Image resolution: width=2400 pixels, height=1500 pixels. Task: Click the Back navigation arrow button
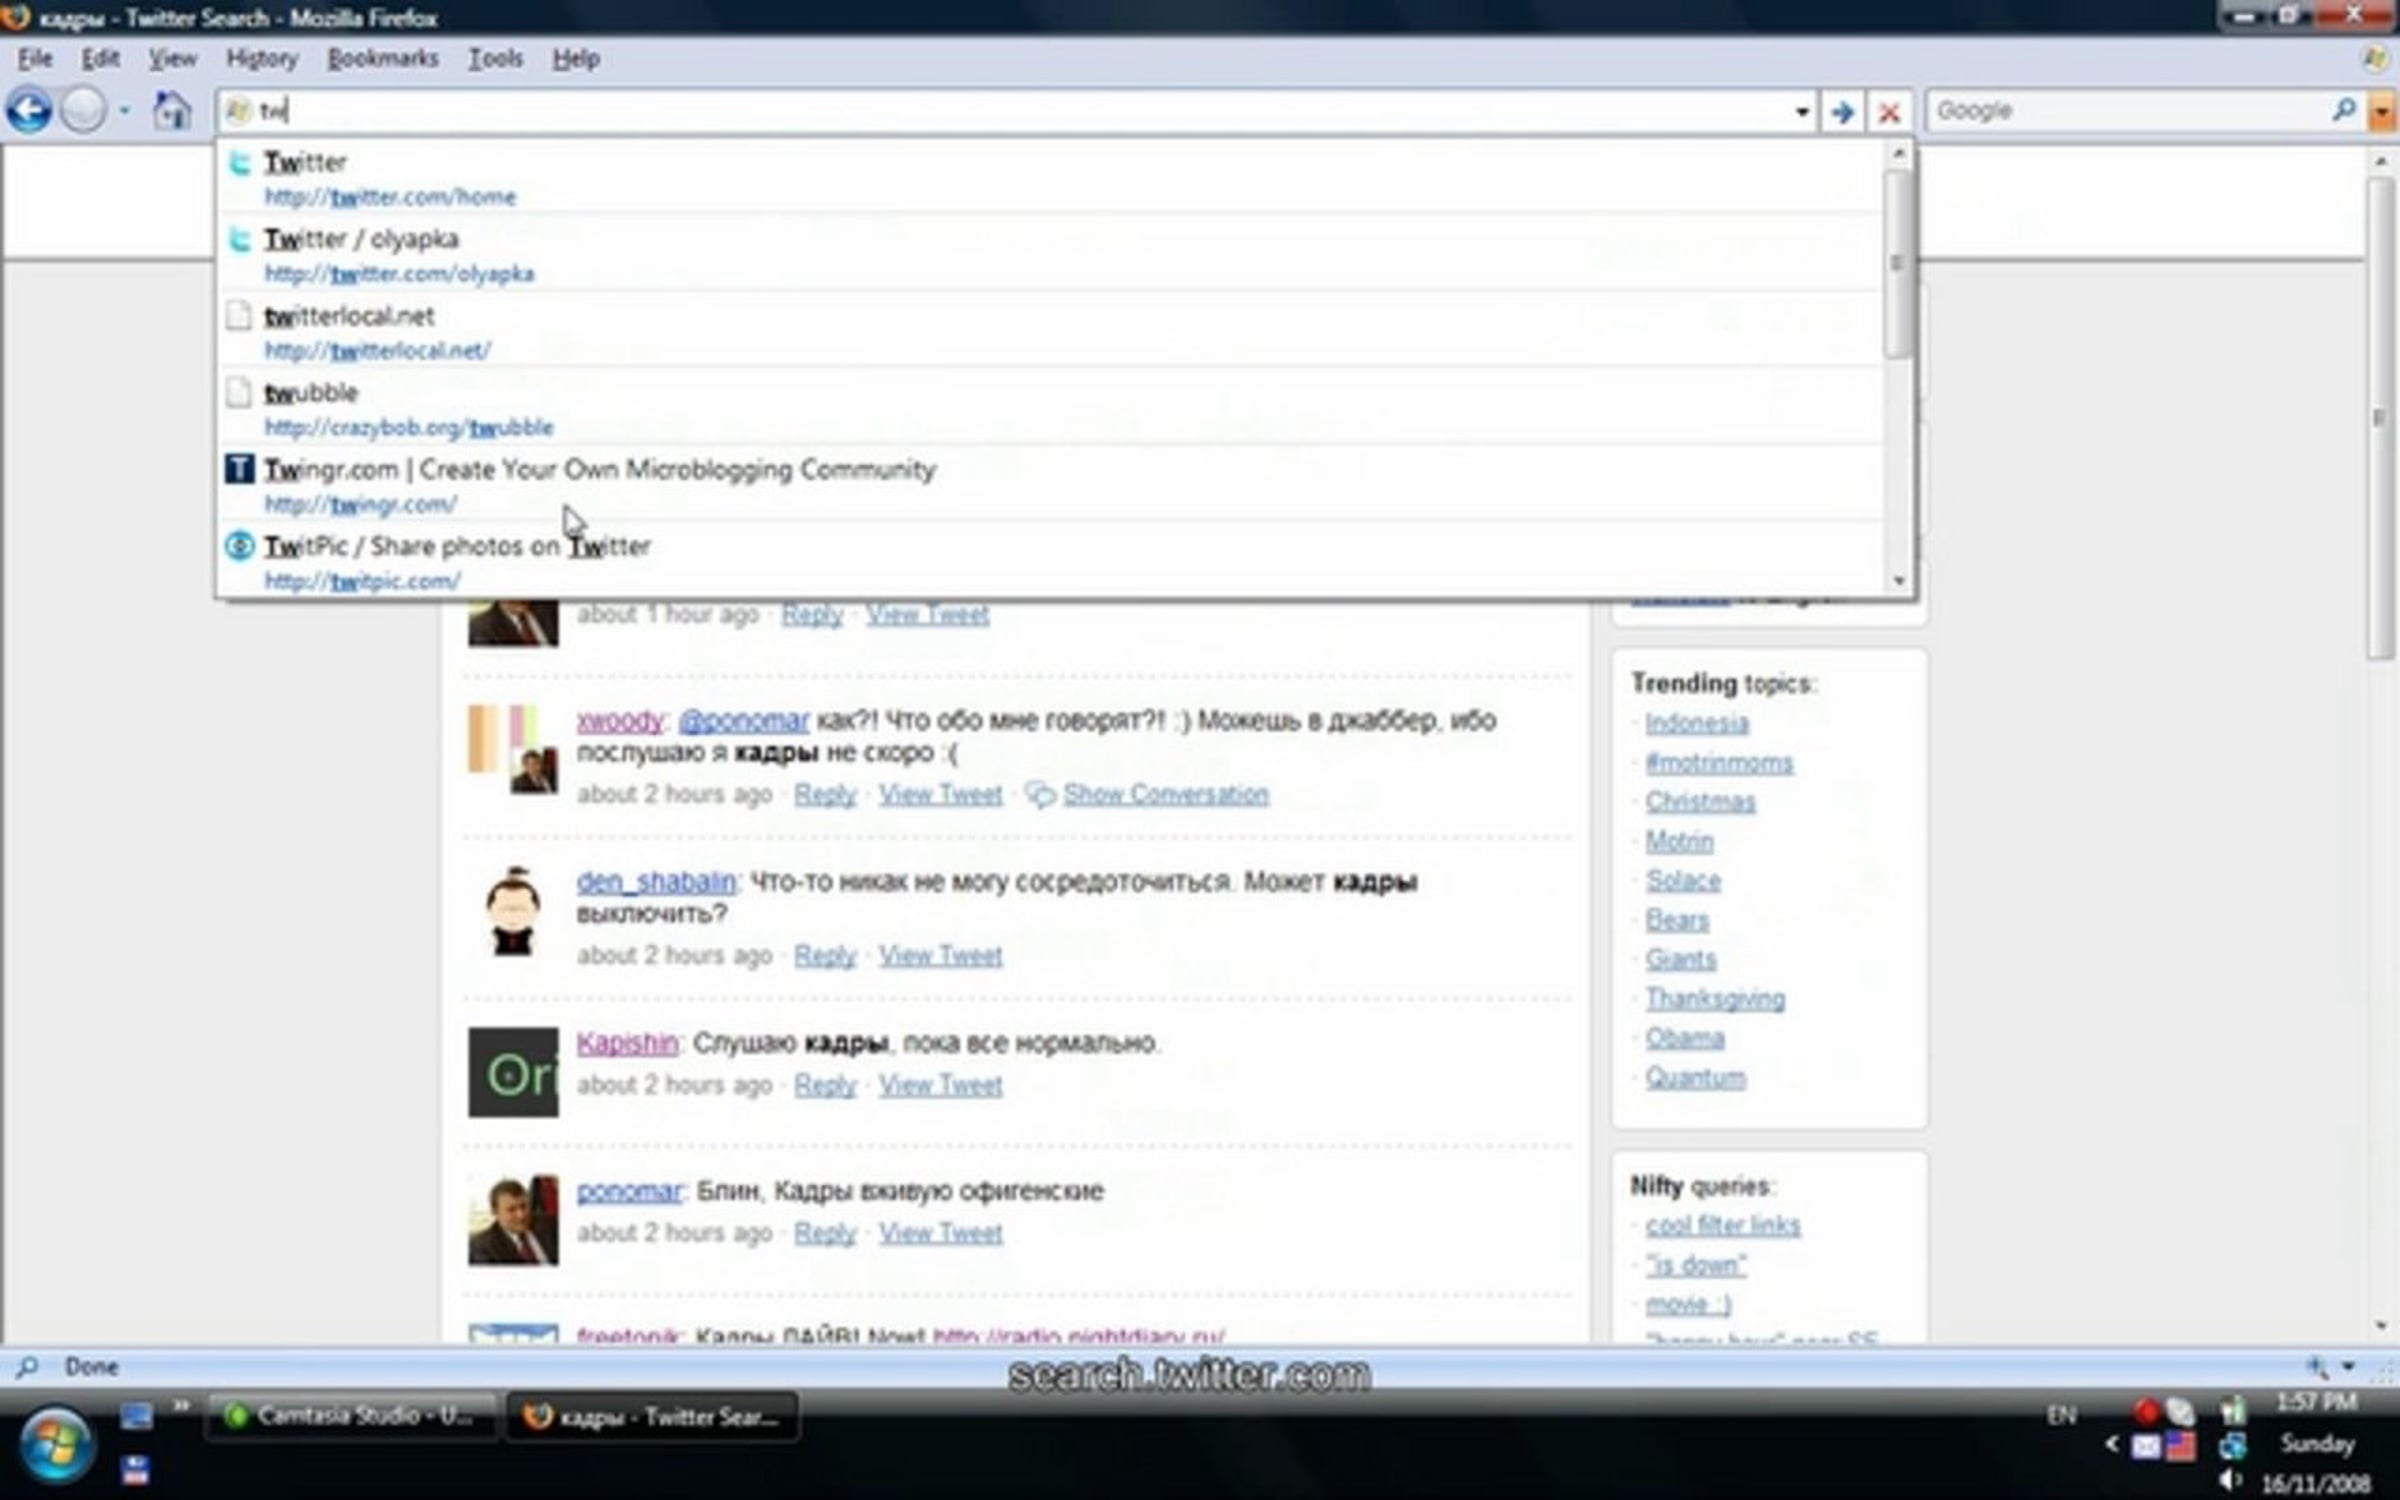pyautogui.click(x=29, y=110)
